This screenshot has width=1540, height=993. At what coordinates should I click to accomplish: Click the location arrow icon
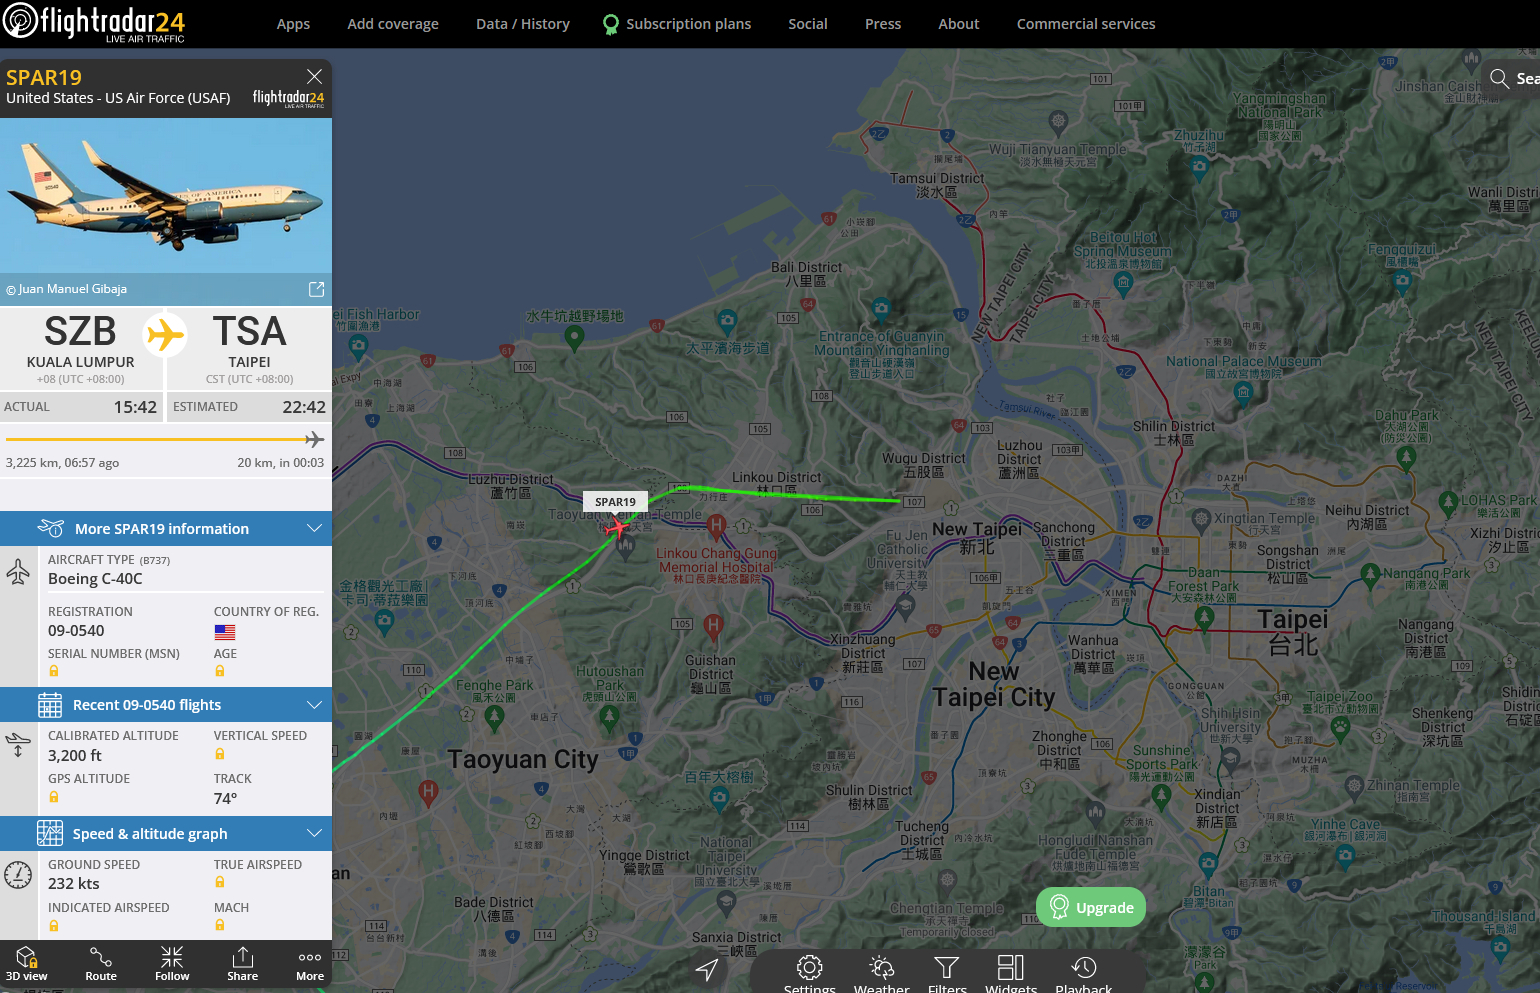(707, 969)
